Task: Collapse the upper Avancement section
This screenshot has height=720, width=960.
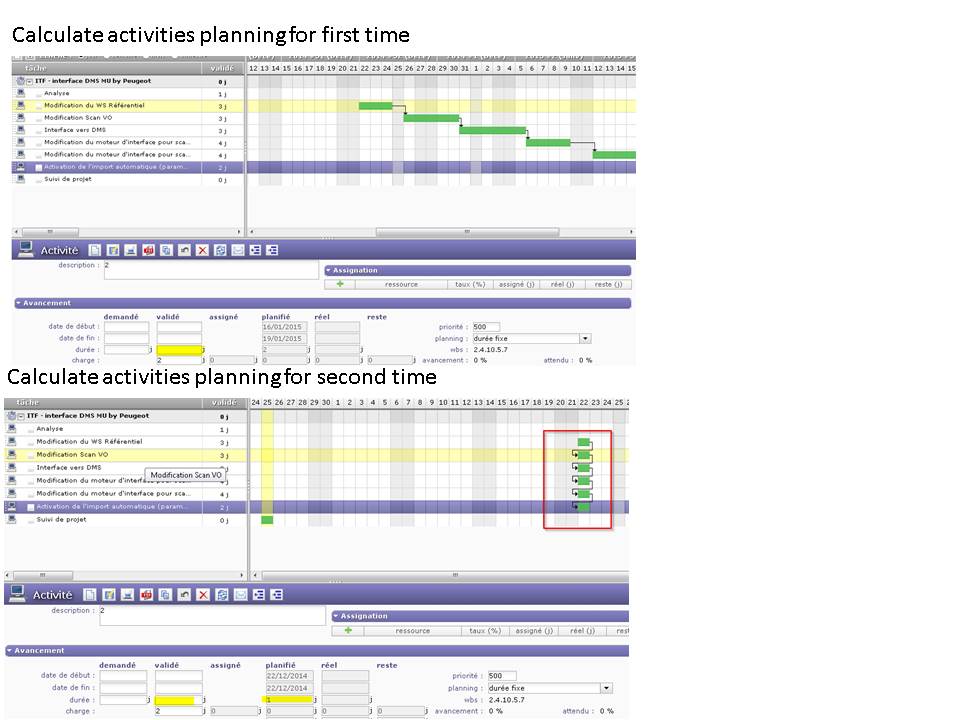Action: 19,303
